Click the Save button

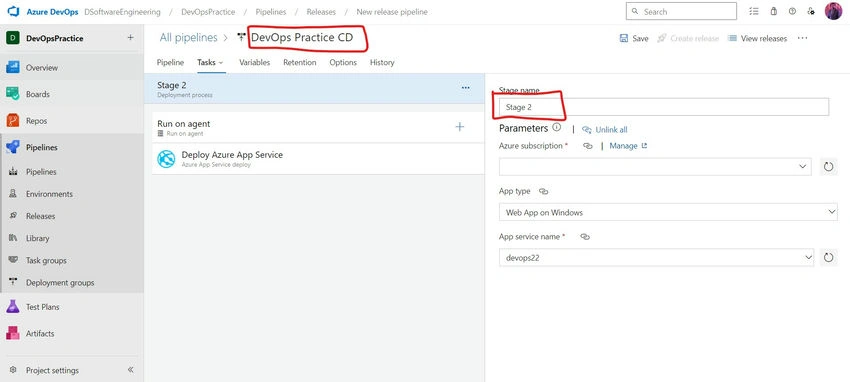pos(634,38)
